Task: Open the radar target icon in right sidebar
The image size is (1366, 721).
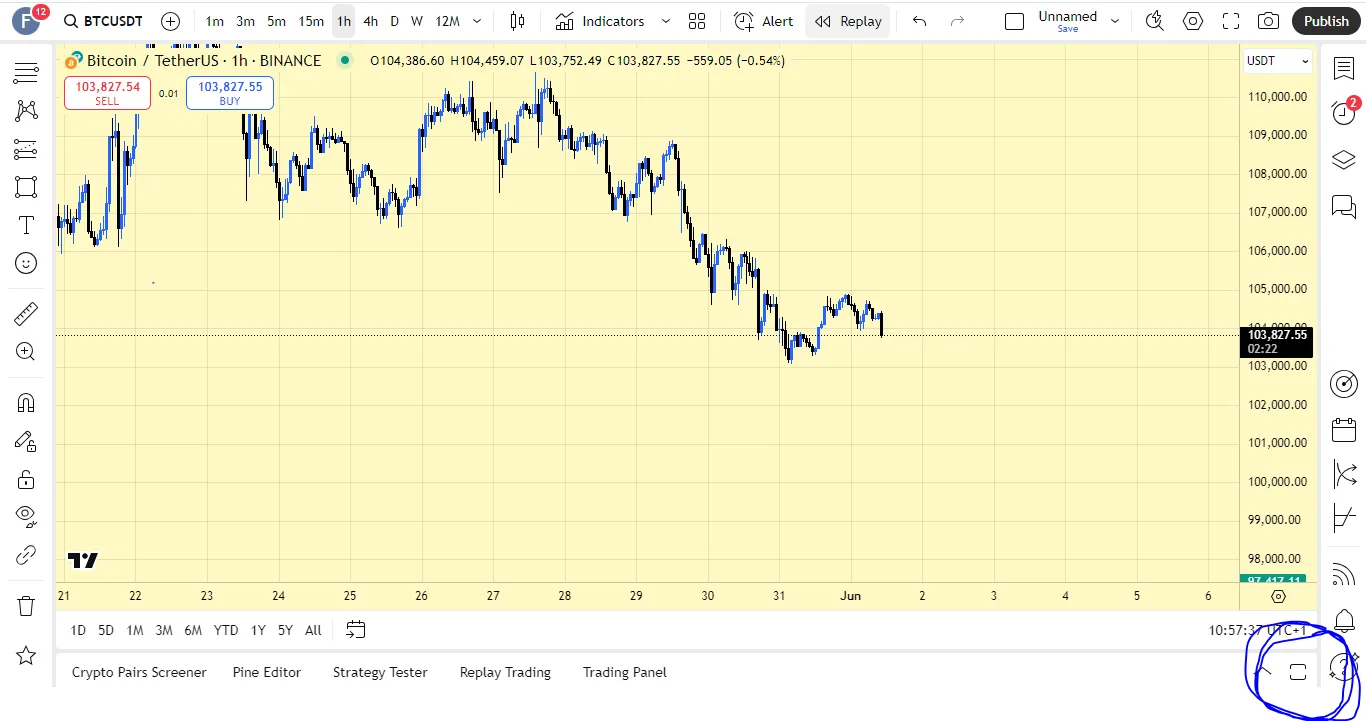Action: click(x=1344, y=384)
